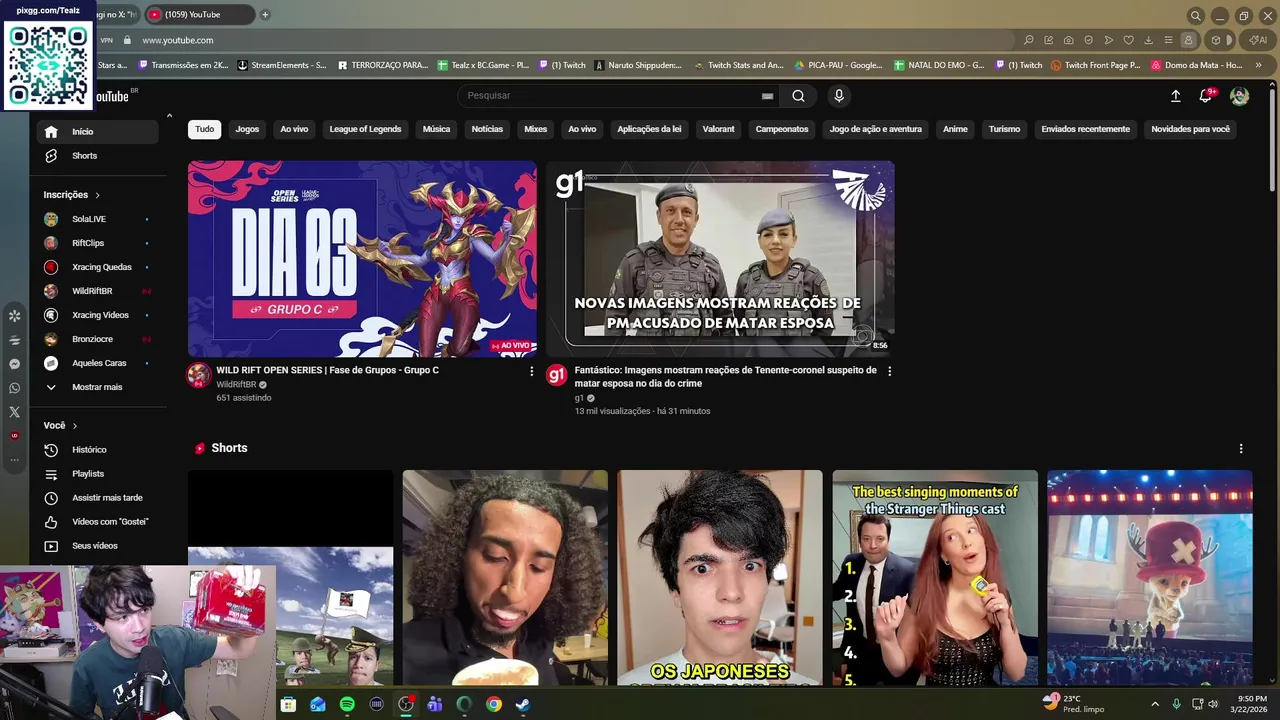Open Playlists in the sidebar
Screen dimensions: 1280x720
[x=98, y=474]
